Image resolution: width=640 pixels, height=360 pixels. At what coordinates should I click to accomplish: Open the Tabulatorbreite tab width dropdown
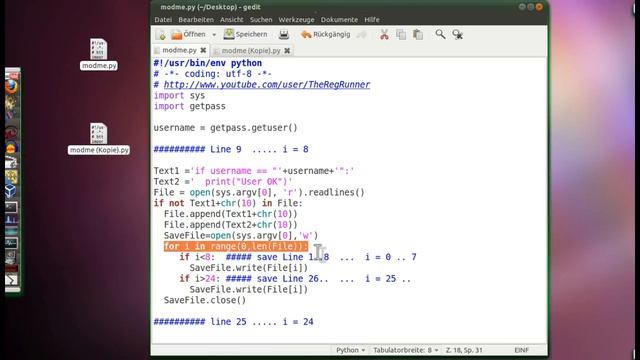(x=405, y=350)
